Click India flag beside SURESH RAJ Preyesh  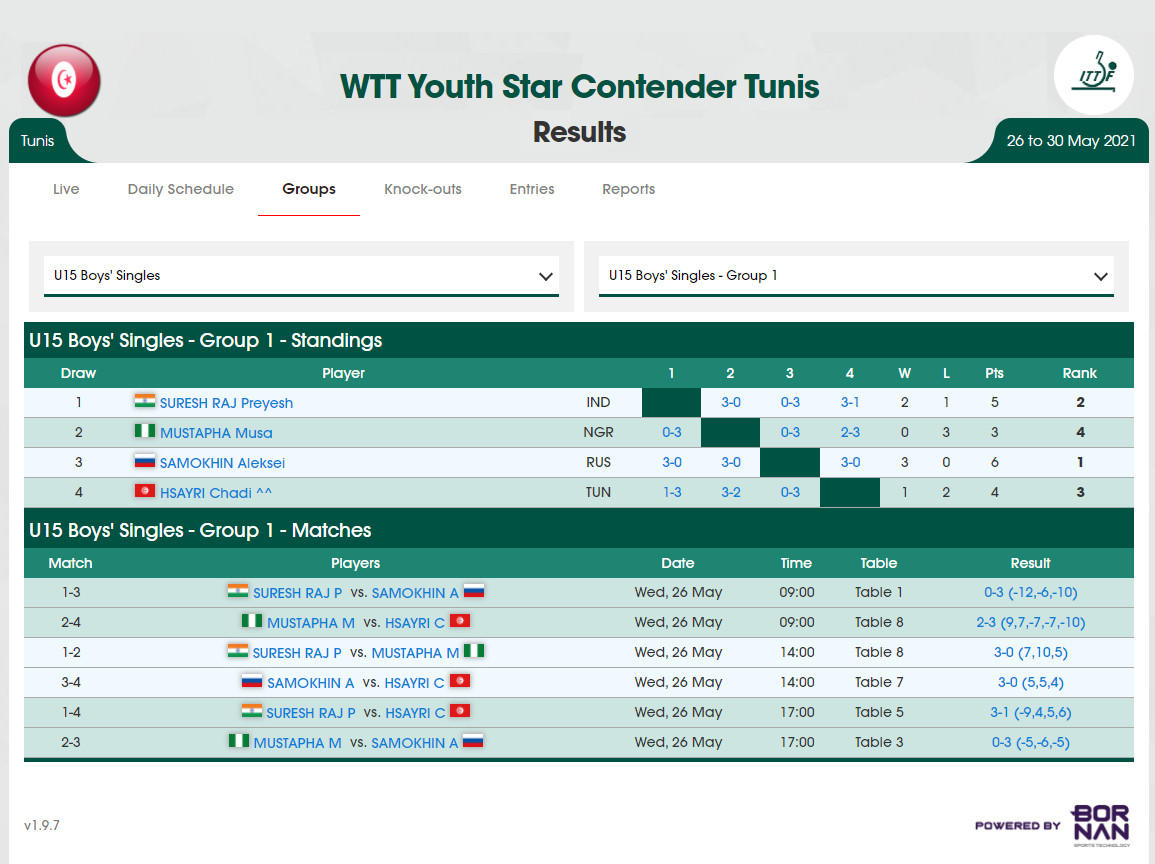144,401
